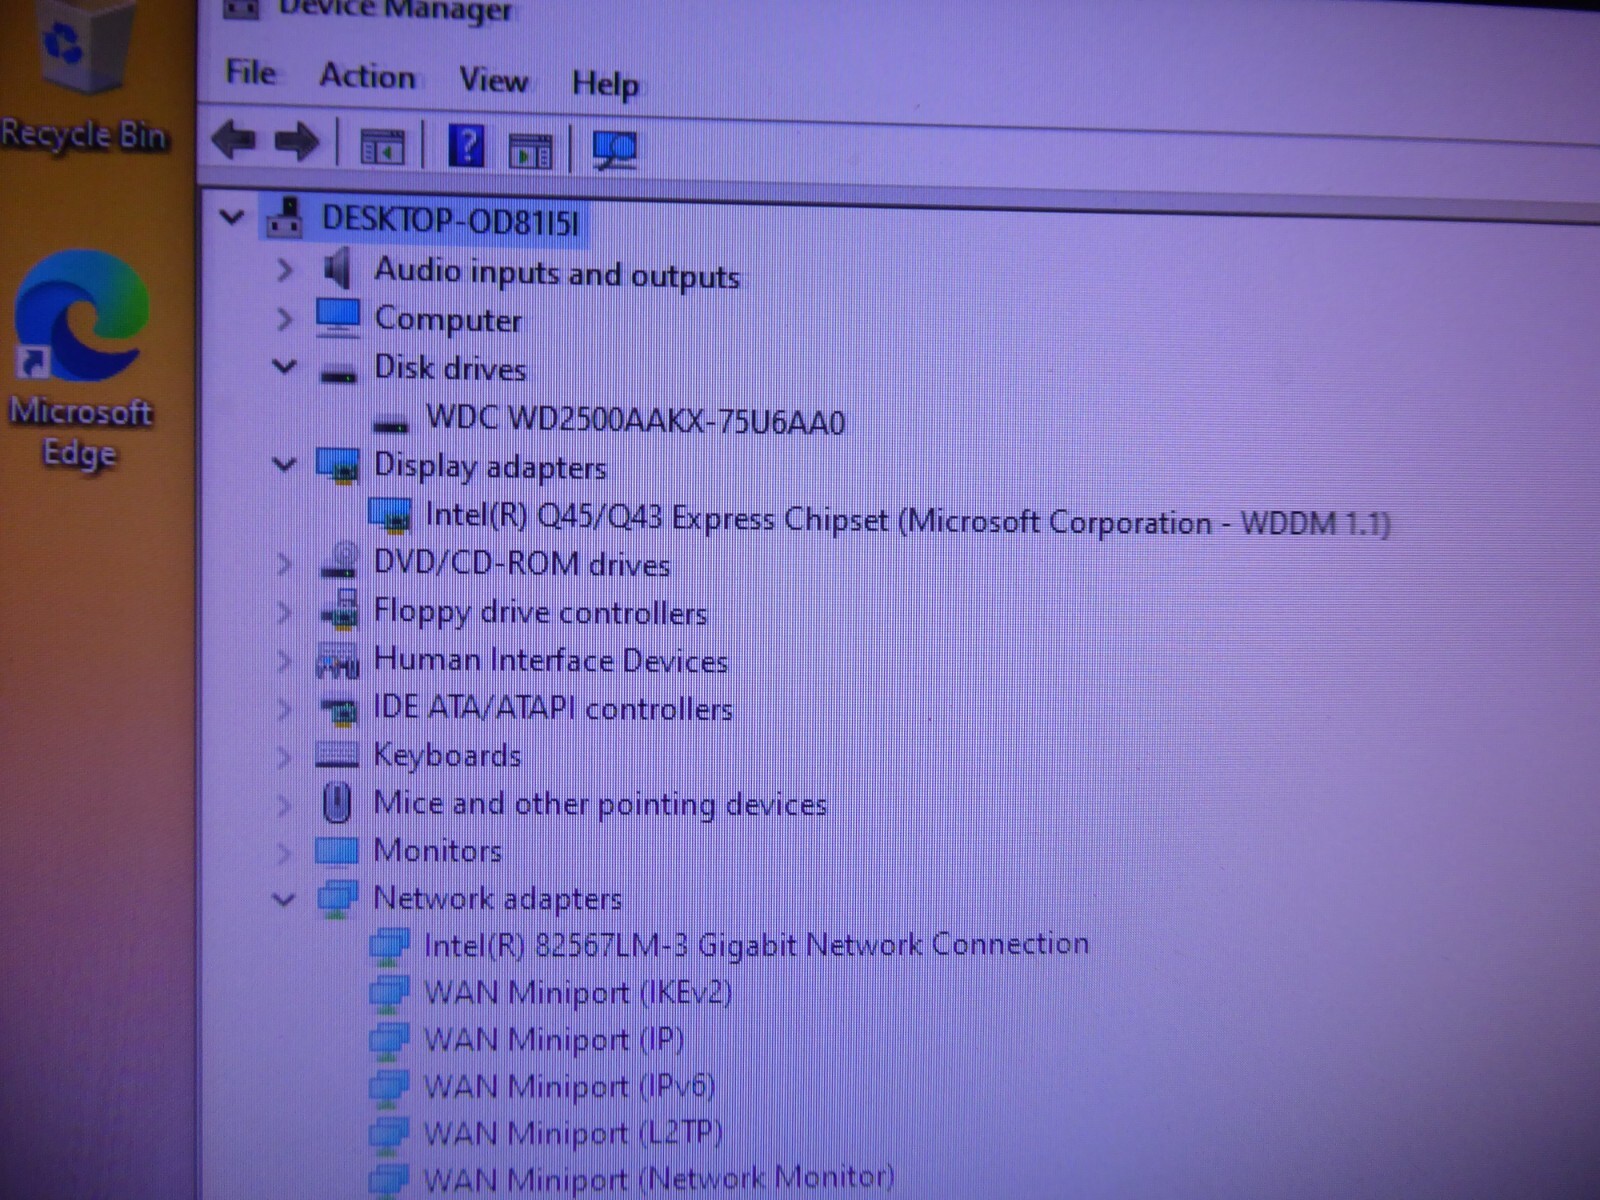Collapse the DESKTOP-OD81I5I root node
This screenshot has width=1600, height=1200.
(232, 216)
